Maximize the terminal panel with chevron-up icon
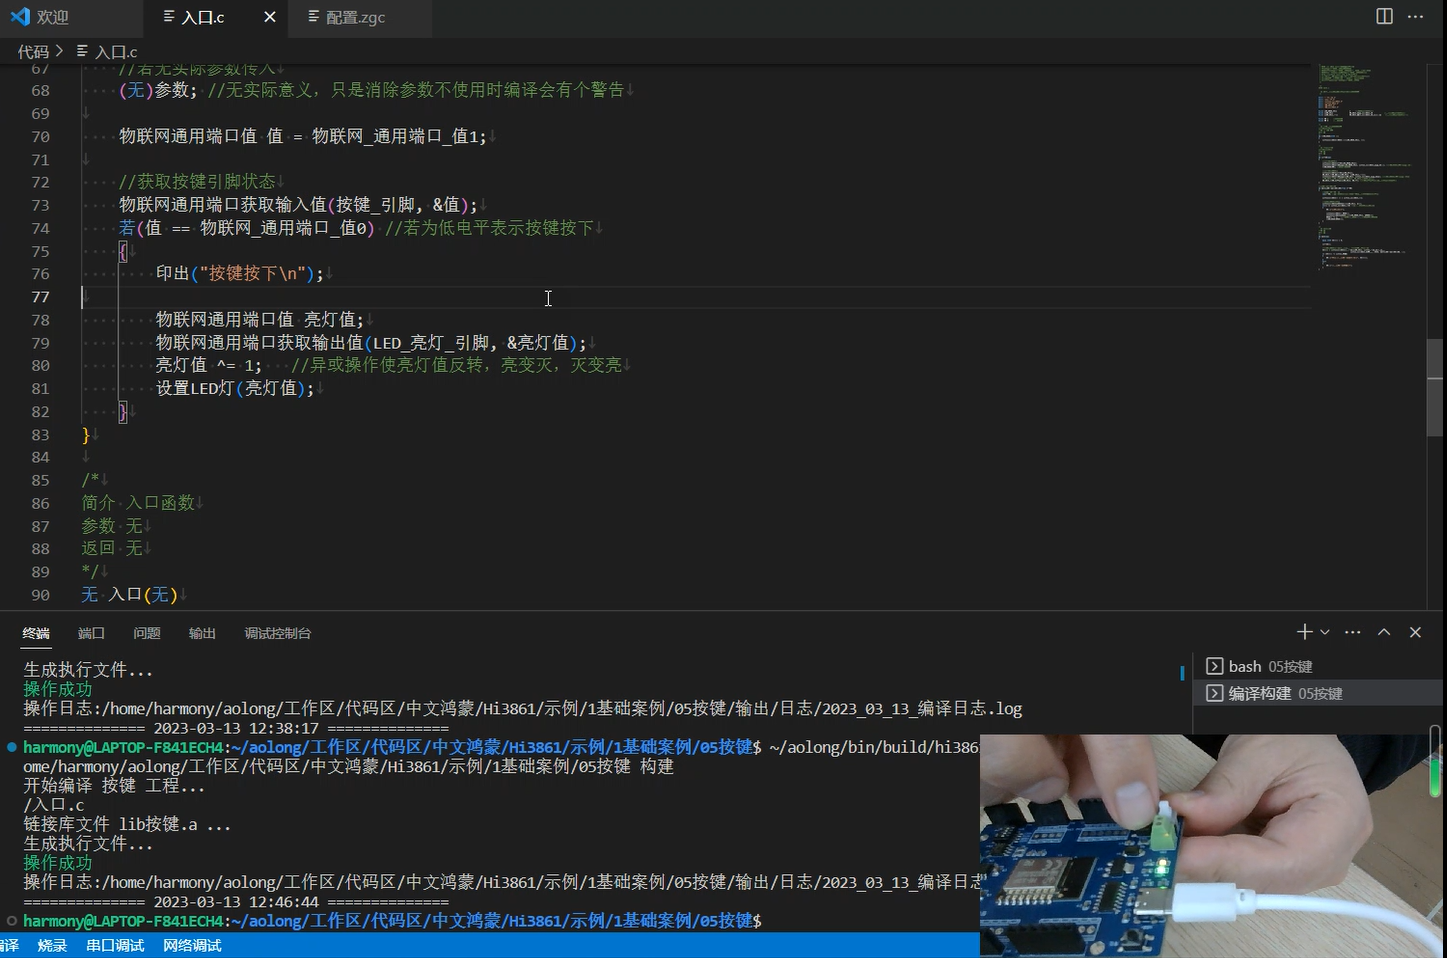The width and height of the screenshot is (1447, 958). 1384,631
